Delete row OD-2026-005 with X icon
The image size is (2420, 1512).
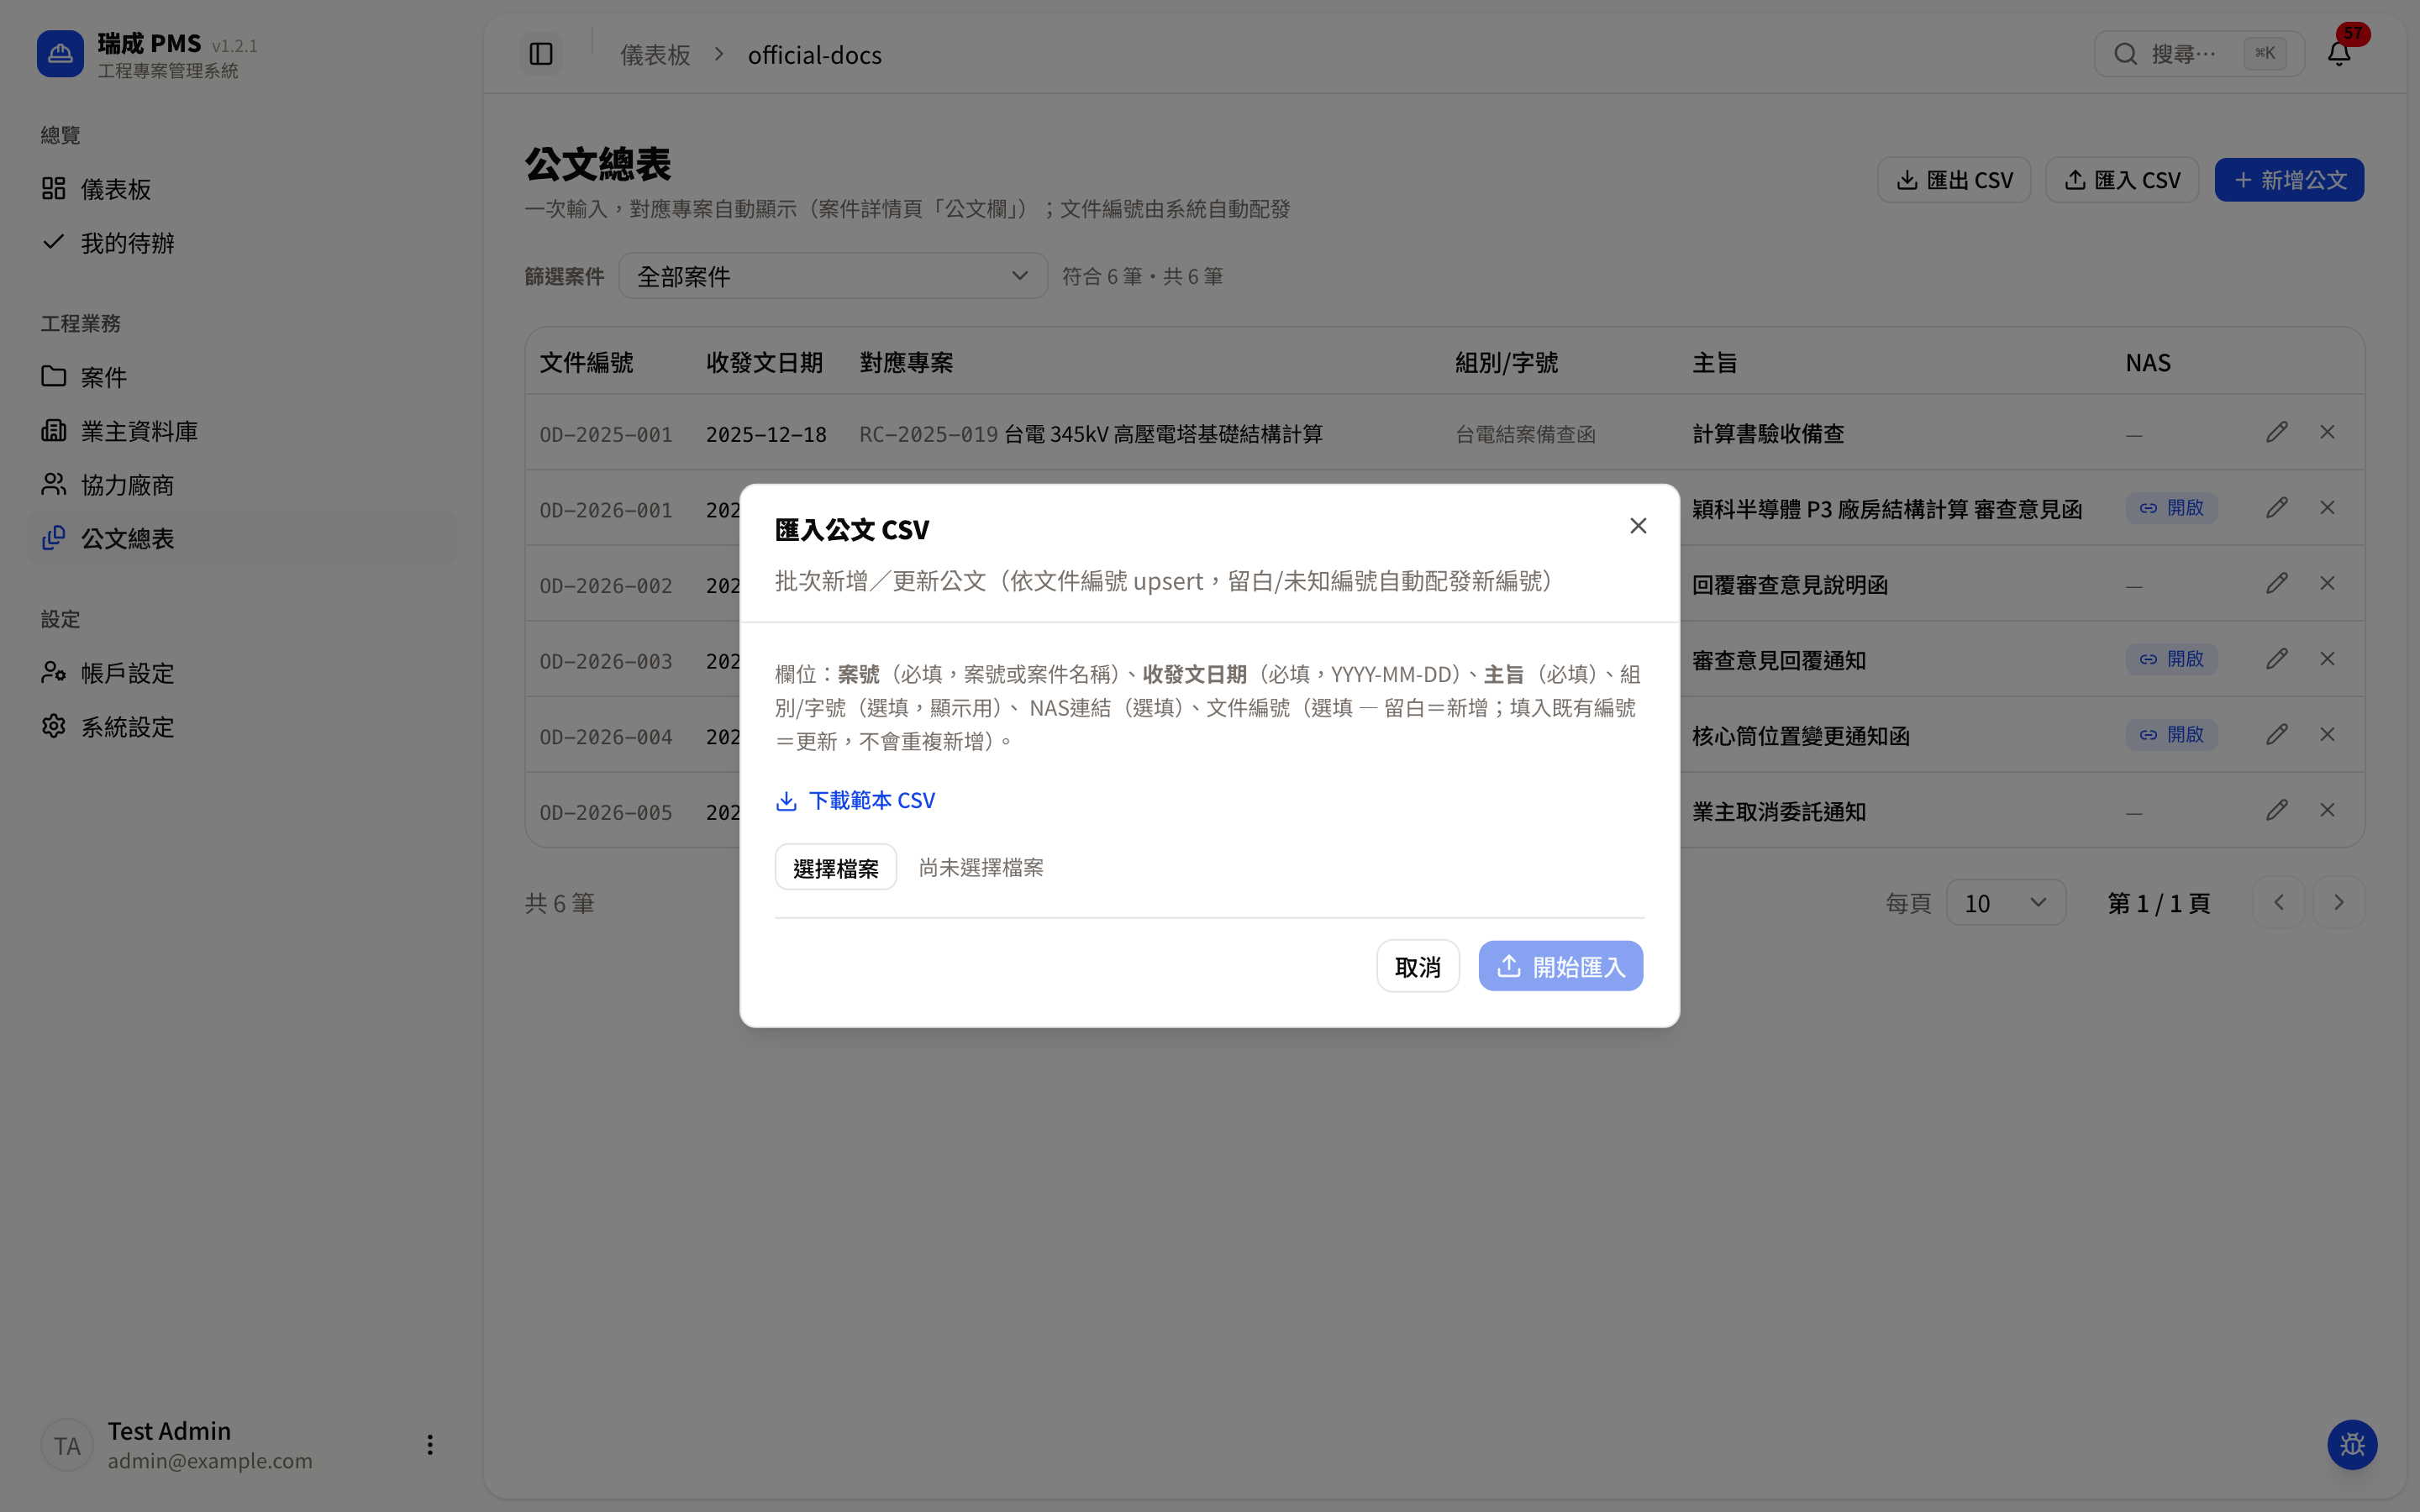[2328, 810]
